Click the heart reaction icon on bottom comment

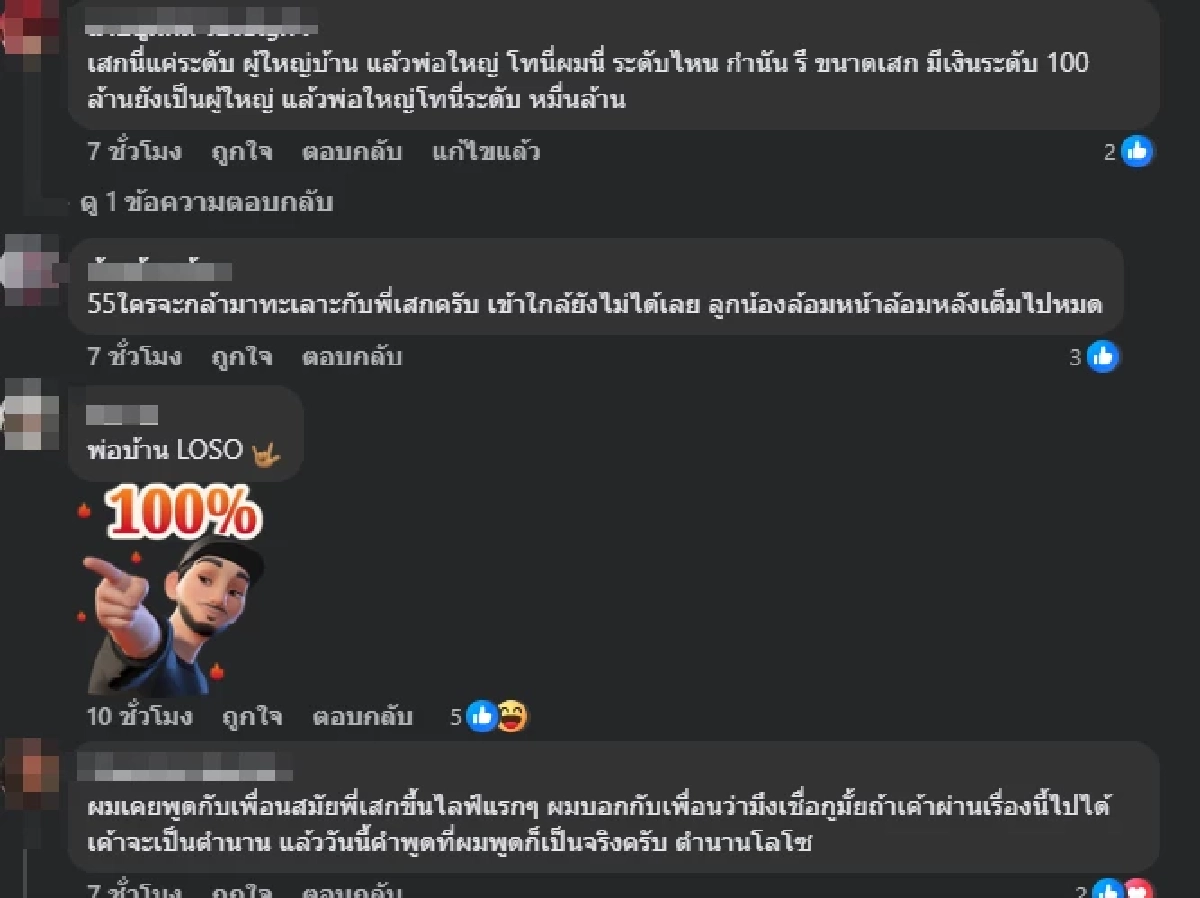[x=1138, y=890]
